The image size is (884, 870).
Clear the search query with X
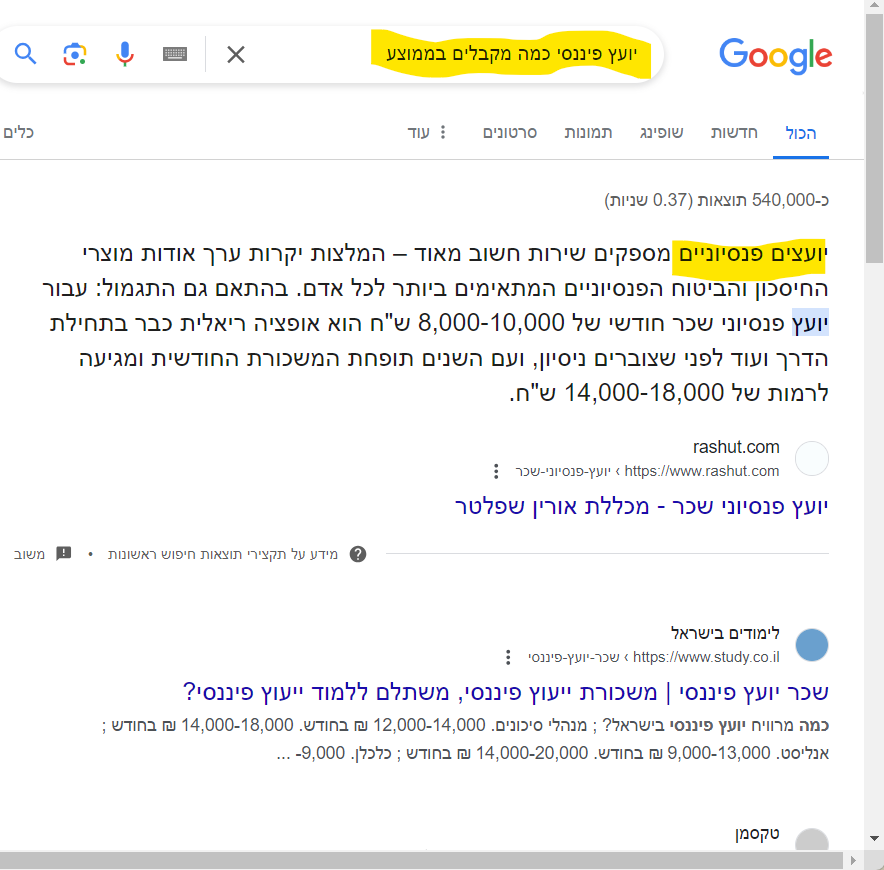tap(236, 55)
